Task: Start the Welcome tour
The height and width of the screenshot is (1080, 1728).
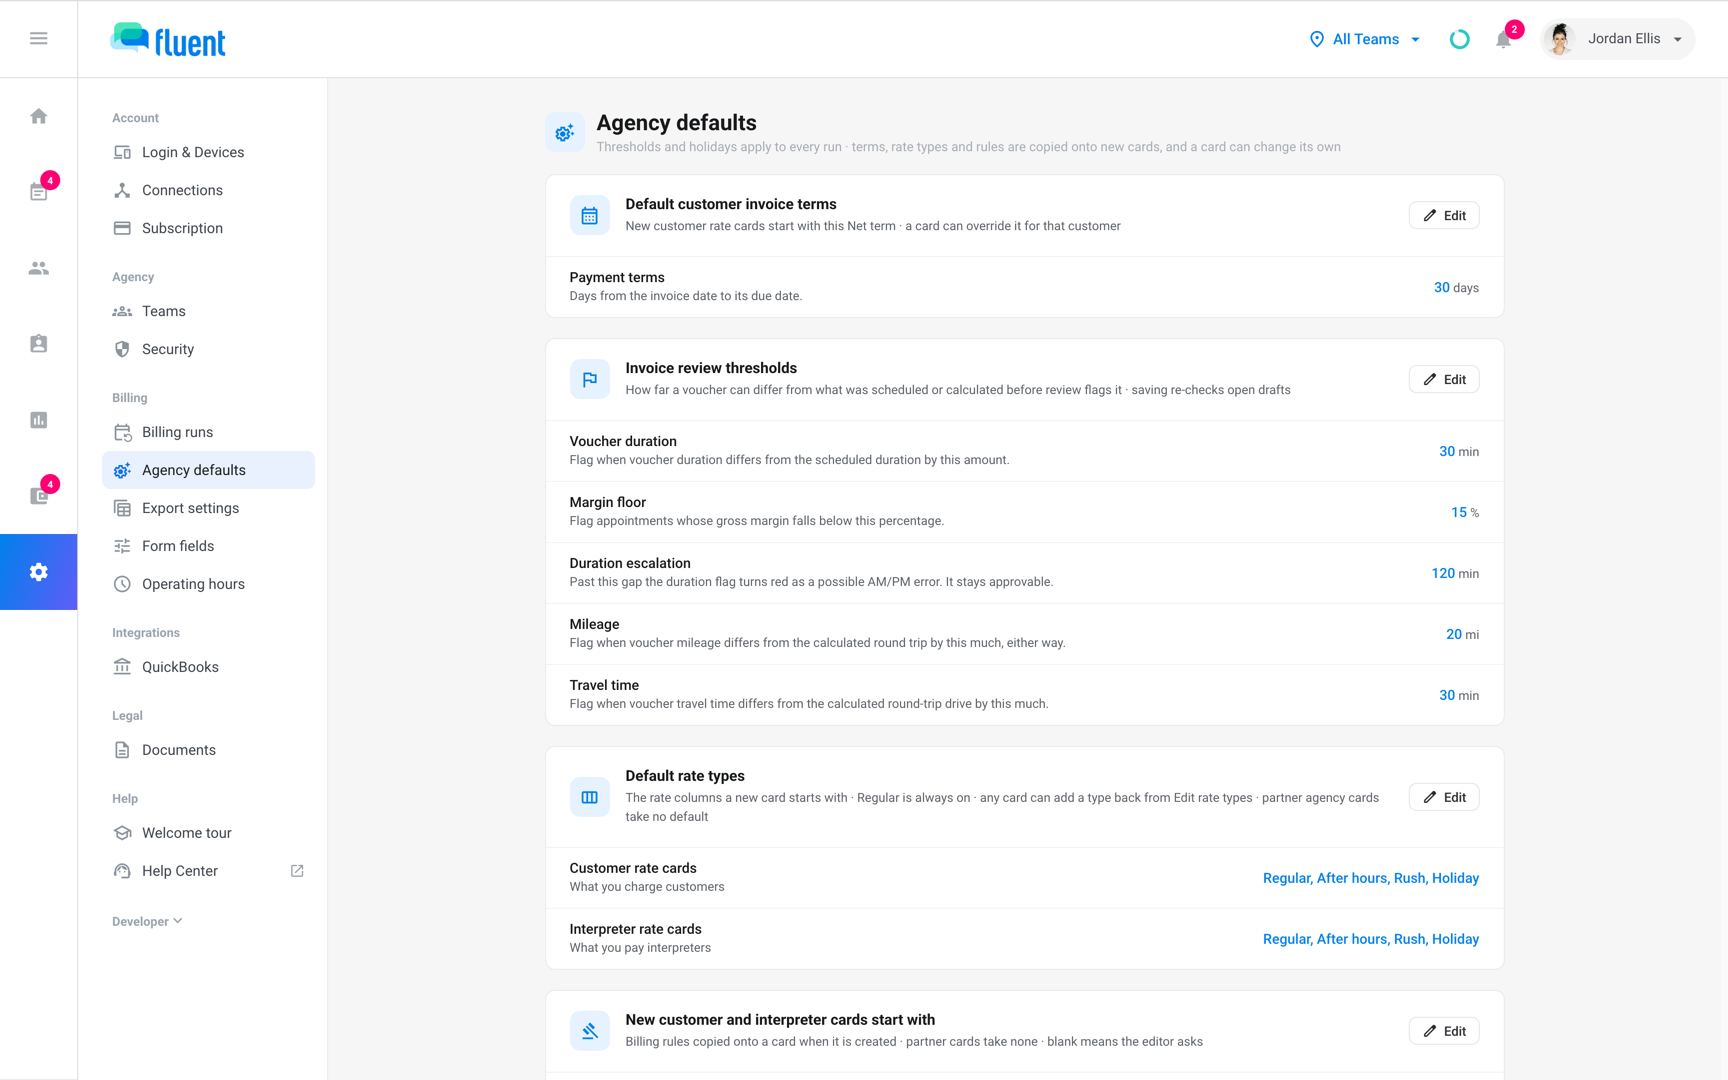Action: [x=208, y=833]
